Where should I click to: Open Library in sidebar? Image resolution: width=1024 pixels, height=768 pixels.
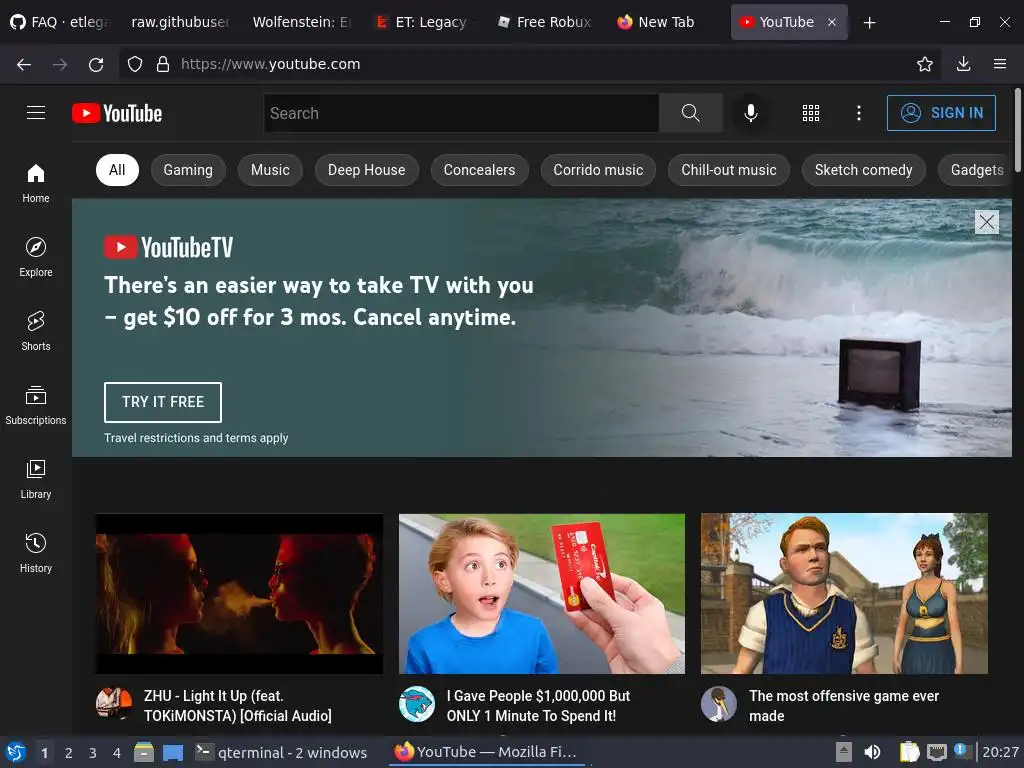[x=36, y=479]
